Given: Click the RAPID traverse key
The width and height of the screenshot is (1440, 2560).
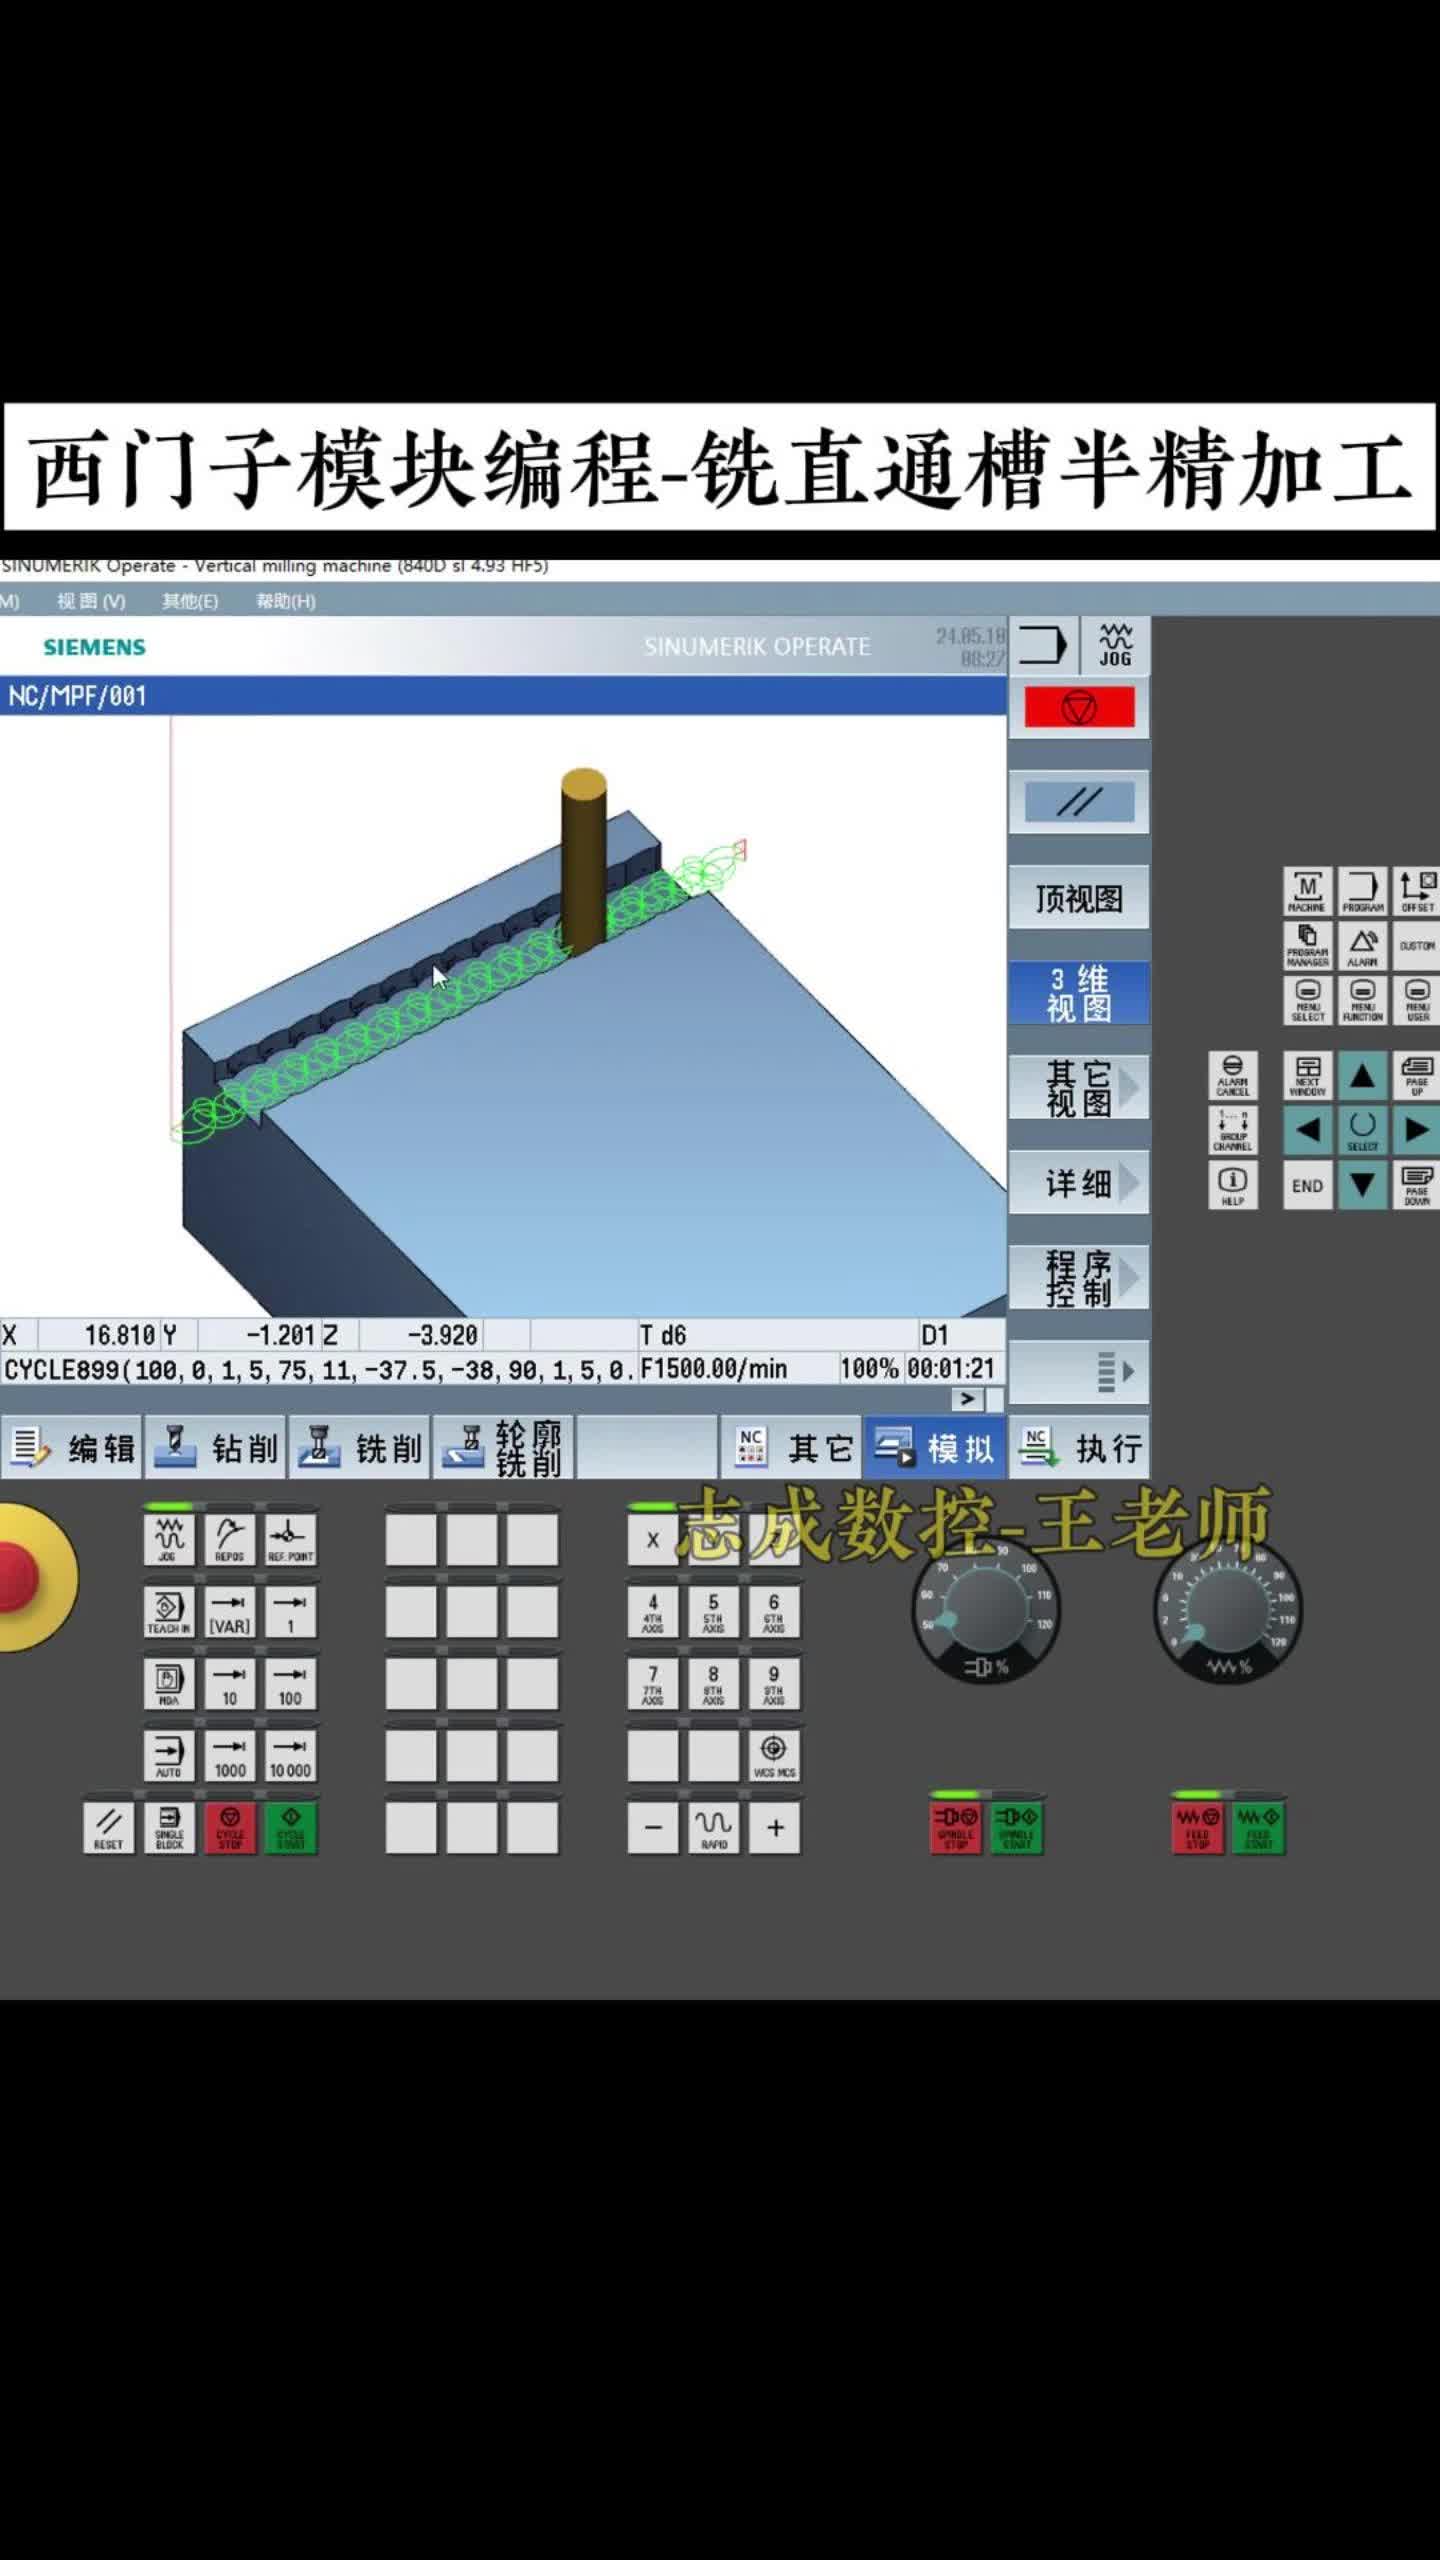Looking at the screenshot, I should (x=713, y=1827).
